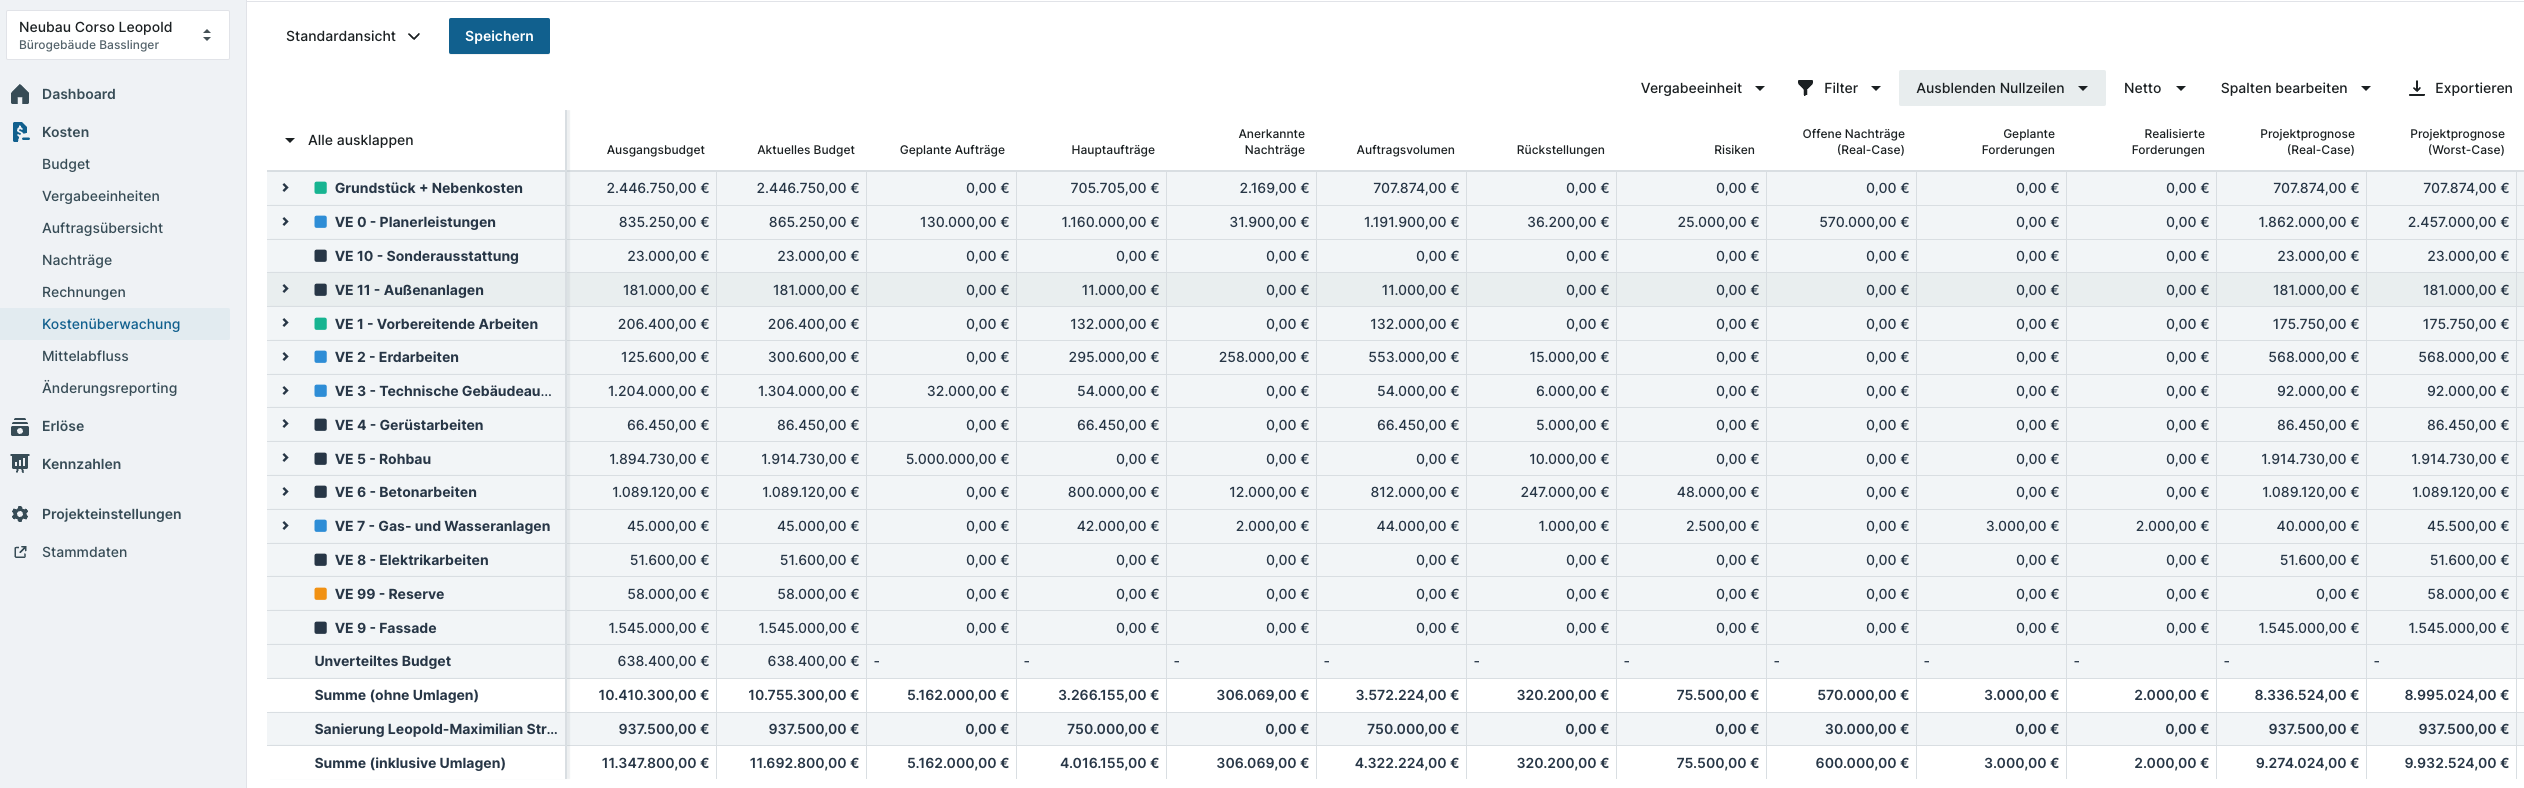Click the Projektprognose (Worst-Case) column header
2524x788 pixels.
click(x=2457, y=142)
